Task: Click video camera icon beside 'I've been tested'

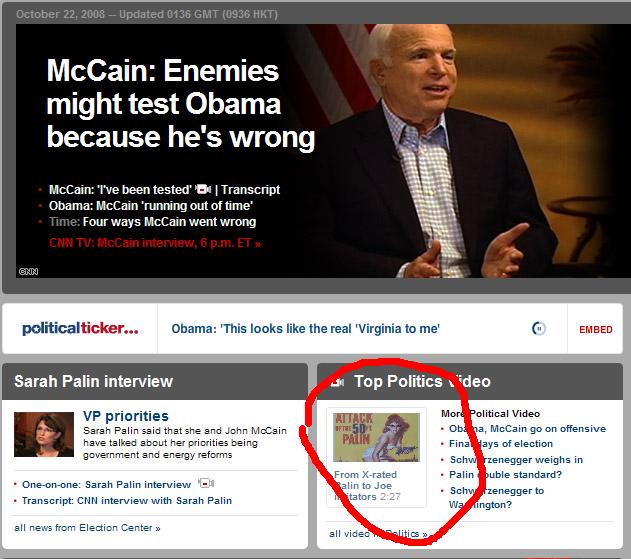Action: (x=203, y=189)
